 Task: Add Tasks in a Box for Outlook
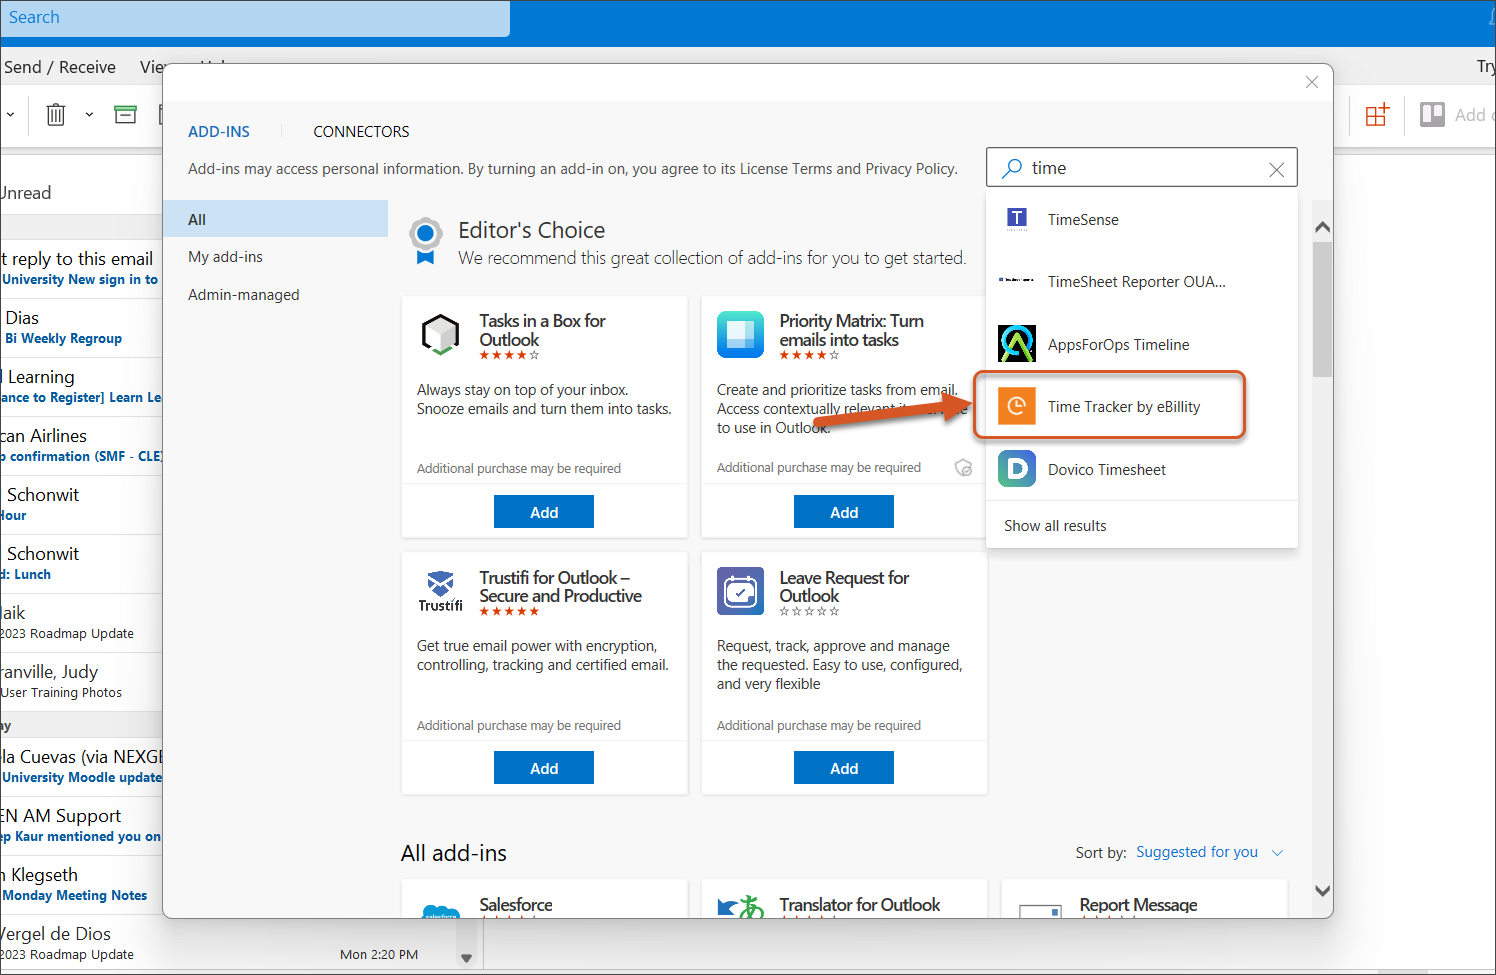pyautogui.click(x=544, y=512)
